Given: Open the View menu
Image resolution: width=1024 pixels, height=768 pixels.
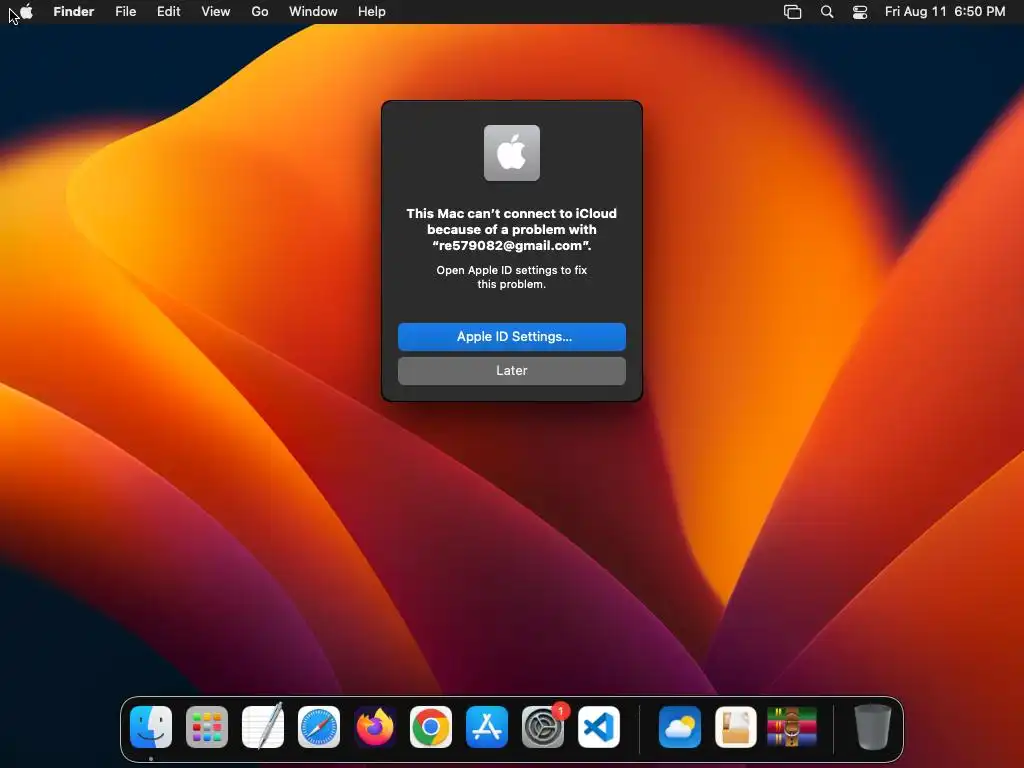Looking at the screenshot, I should pyautogui.click(x=216, y=12).
